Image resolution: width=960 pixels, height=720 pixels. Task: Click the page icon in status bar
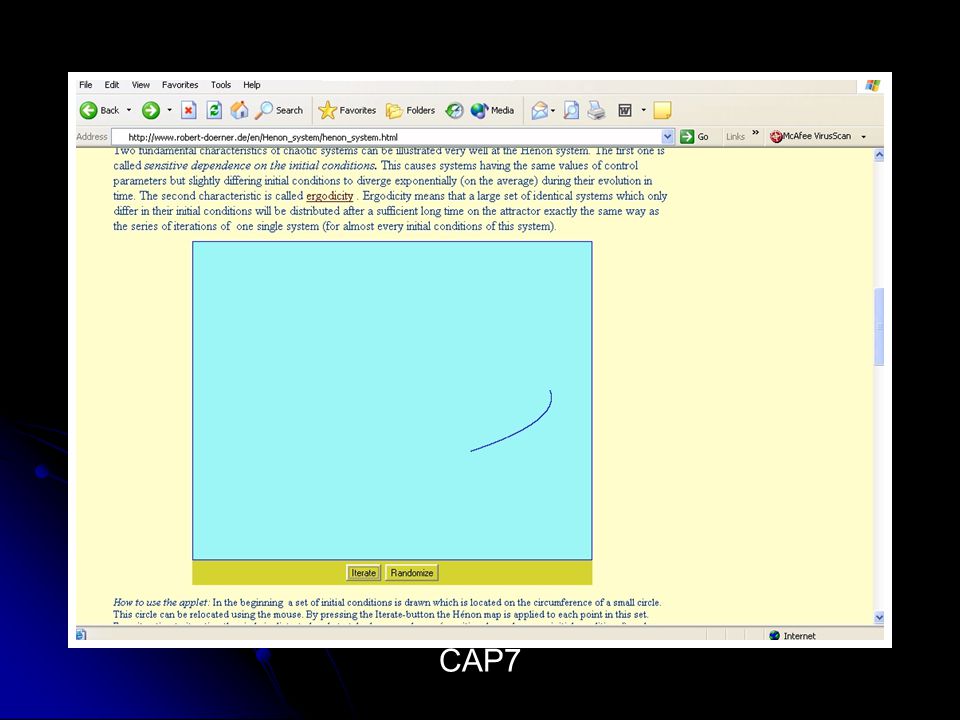pyautogui.click(x=80, y=635)
